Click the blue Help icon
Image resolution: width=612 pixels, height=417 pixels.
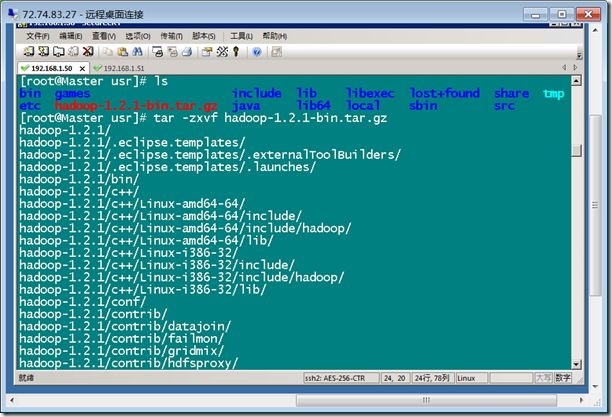(256, 52)
